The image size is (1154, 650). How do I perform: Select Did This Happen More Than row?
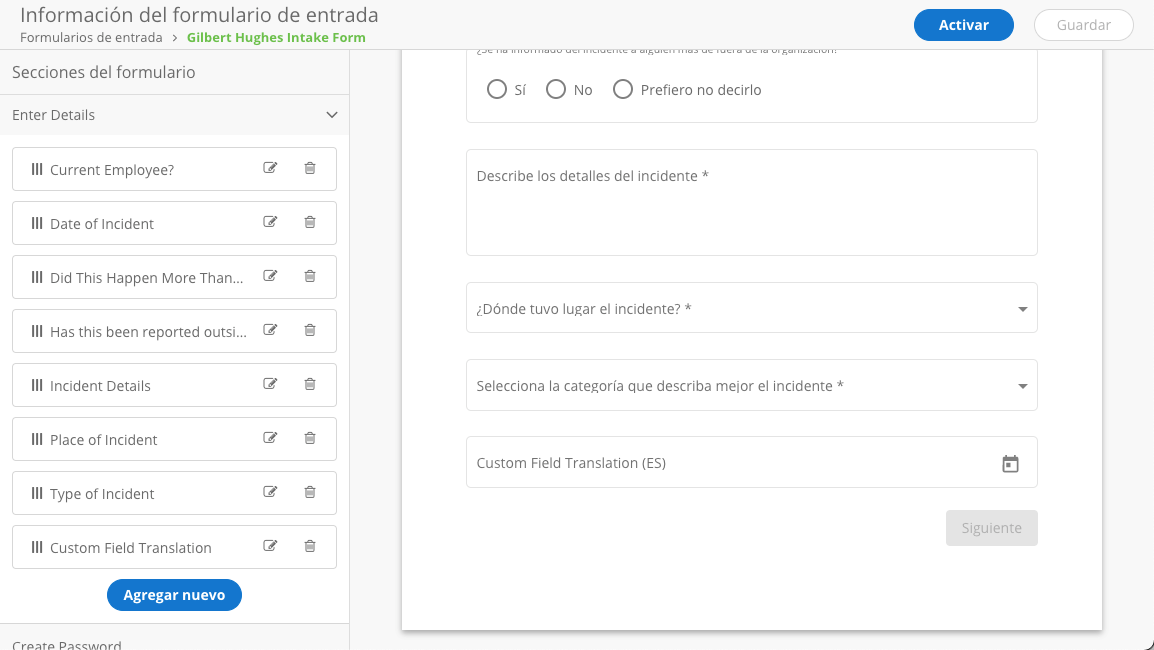(174, 277)
